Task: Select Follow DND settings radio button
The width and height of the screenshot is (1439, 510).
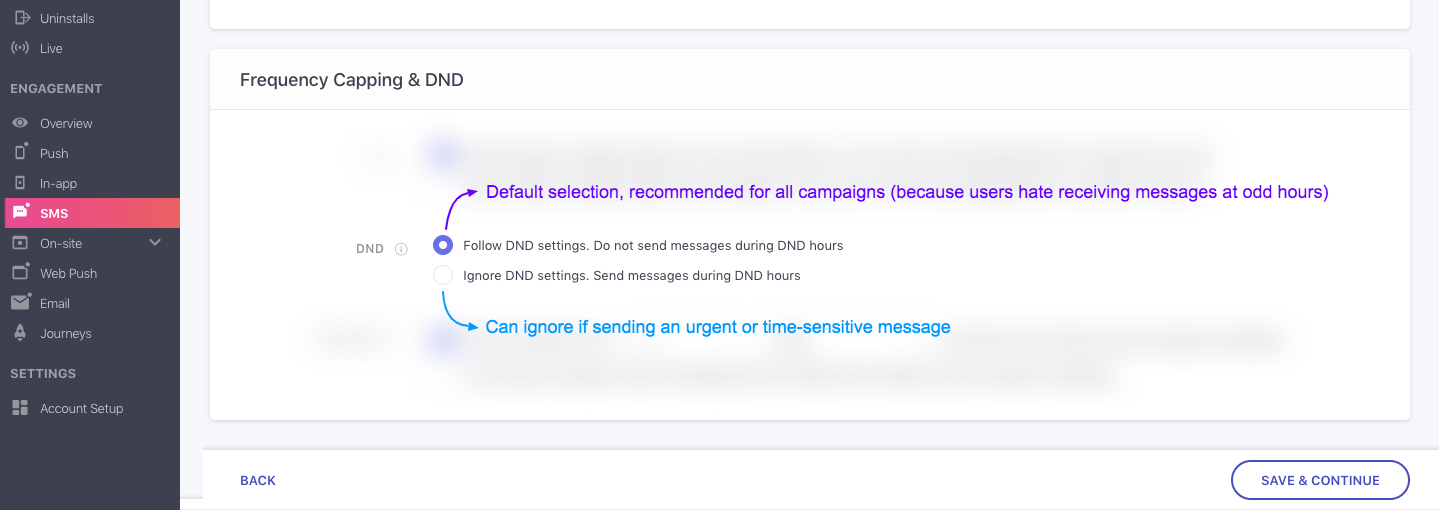Action: [x=442, y=245]
